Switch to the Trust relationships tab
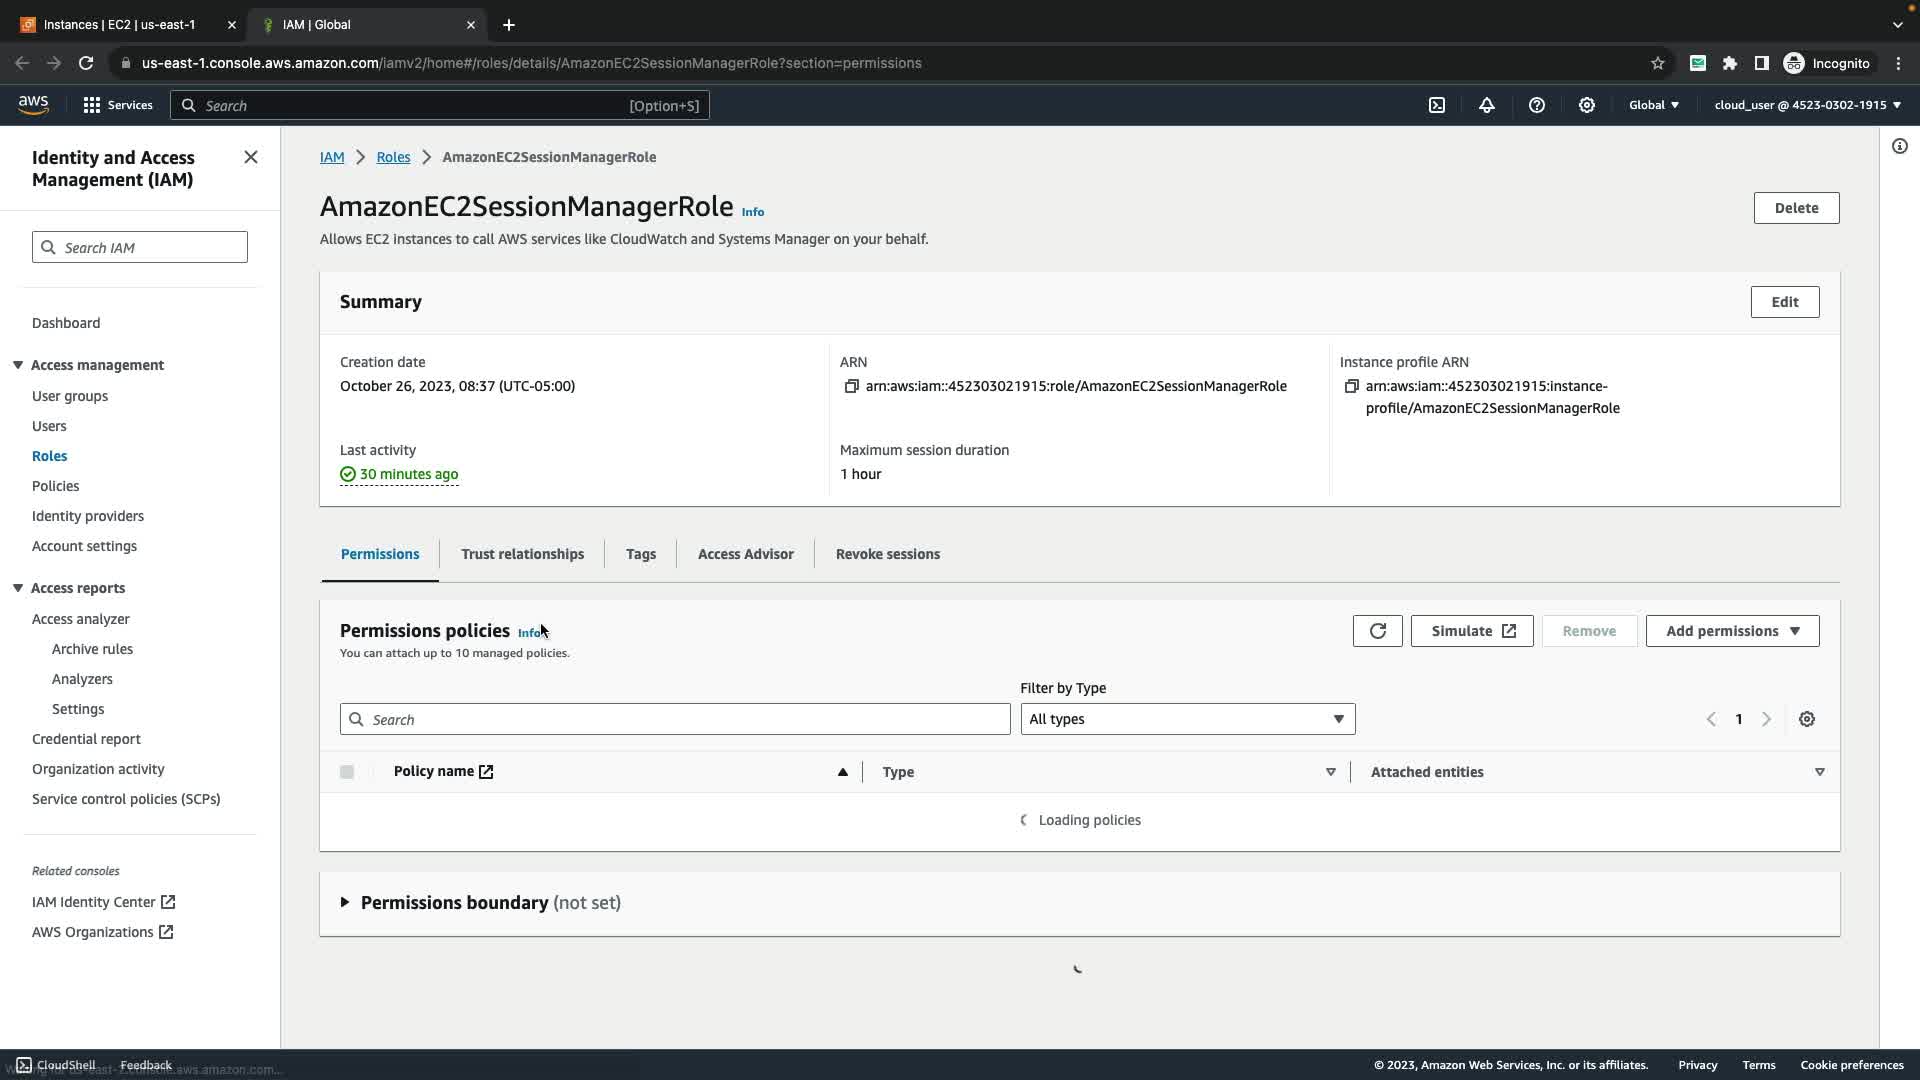The width and height of the screenshot is (1920, 1080). [522, 554]
